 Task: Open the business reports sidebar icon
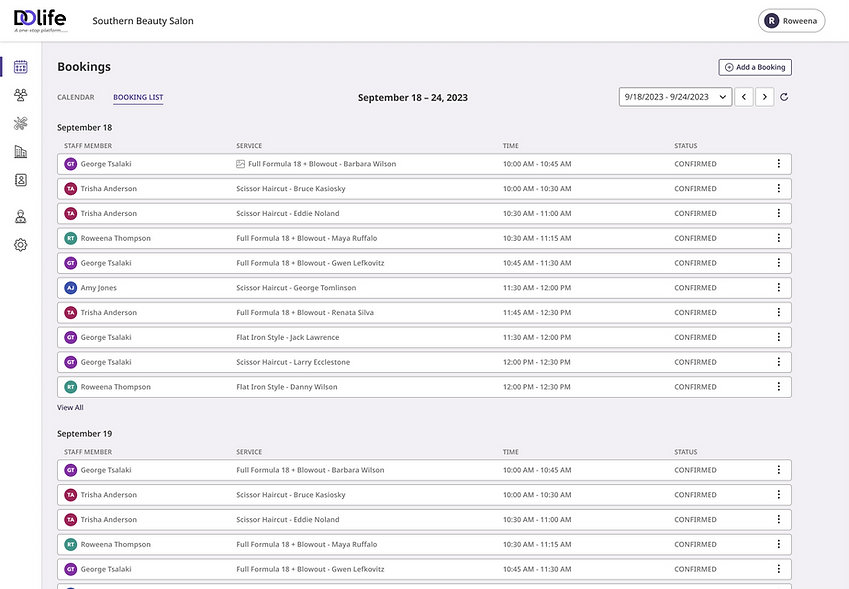(20, 153)
